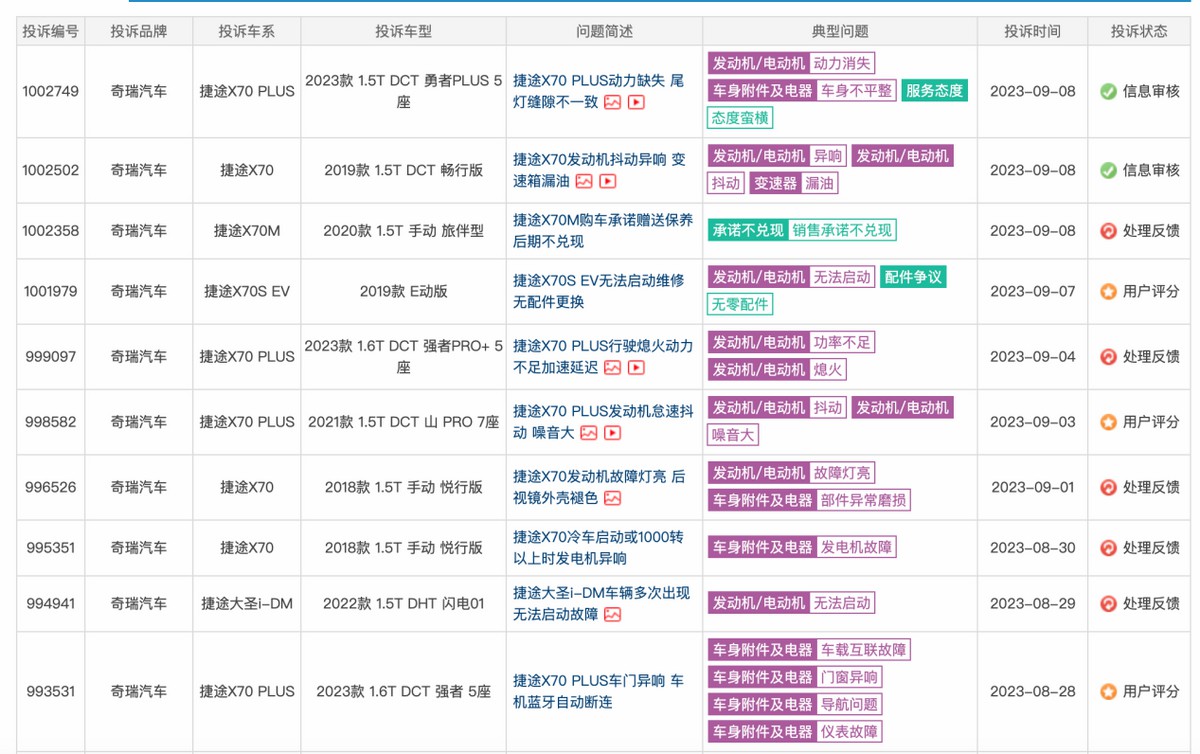Open the link '捷途X70 PLUS车门异响 车机蓝牙自动断连'
Screen dimensions: 1200x754
(x=599, y=691)
